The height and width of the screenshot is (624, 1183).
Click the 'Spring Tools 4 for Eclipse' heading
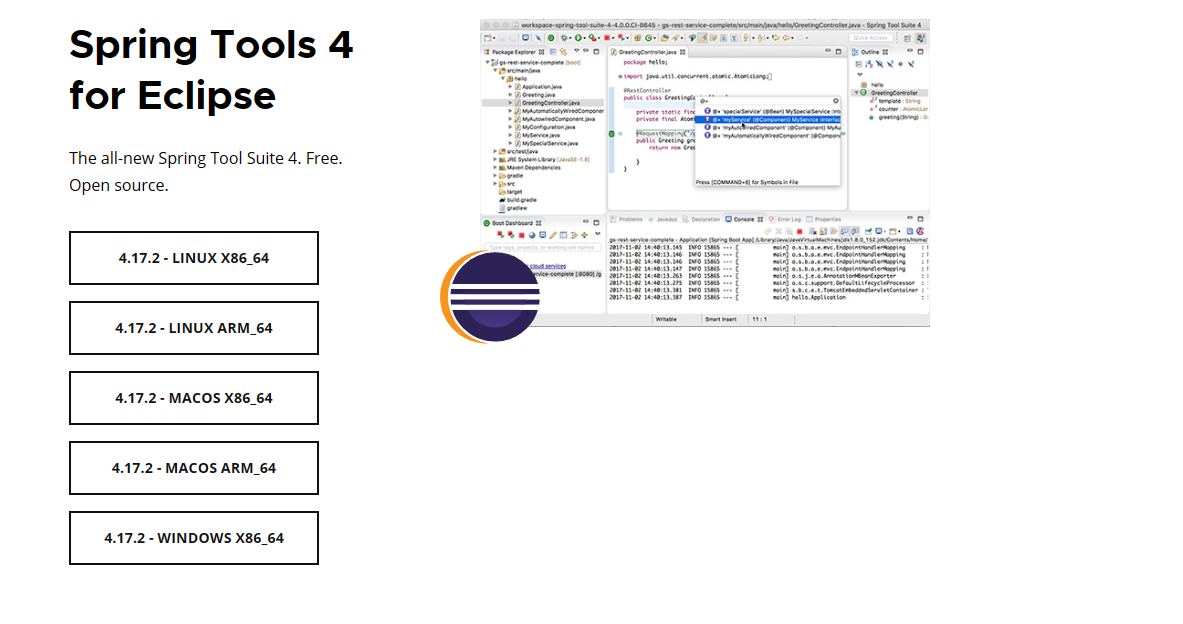point(211,69)
